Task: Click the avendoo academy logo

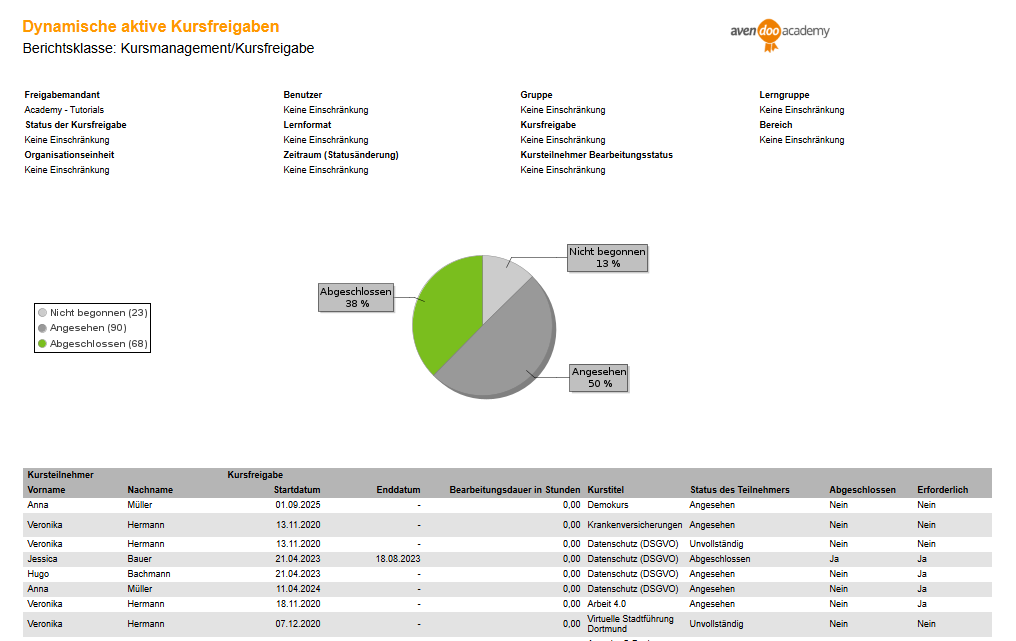Action: pyautogui.click(x=780, y=32)
